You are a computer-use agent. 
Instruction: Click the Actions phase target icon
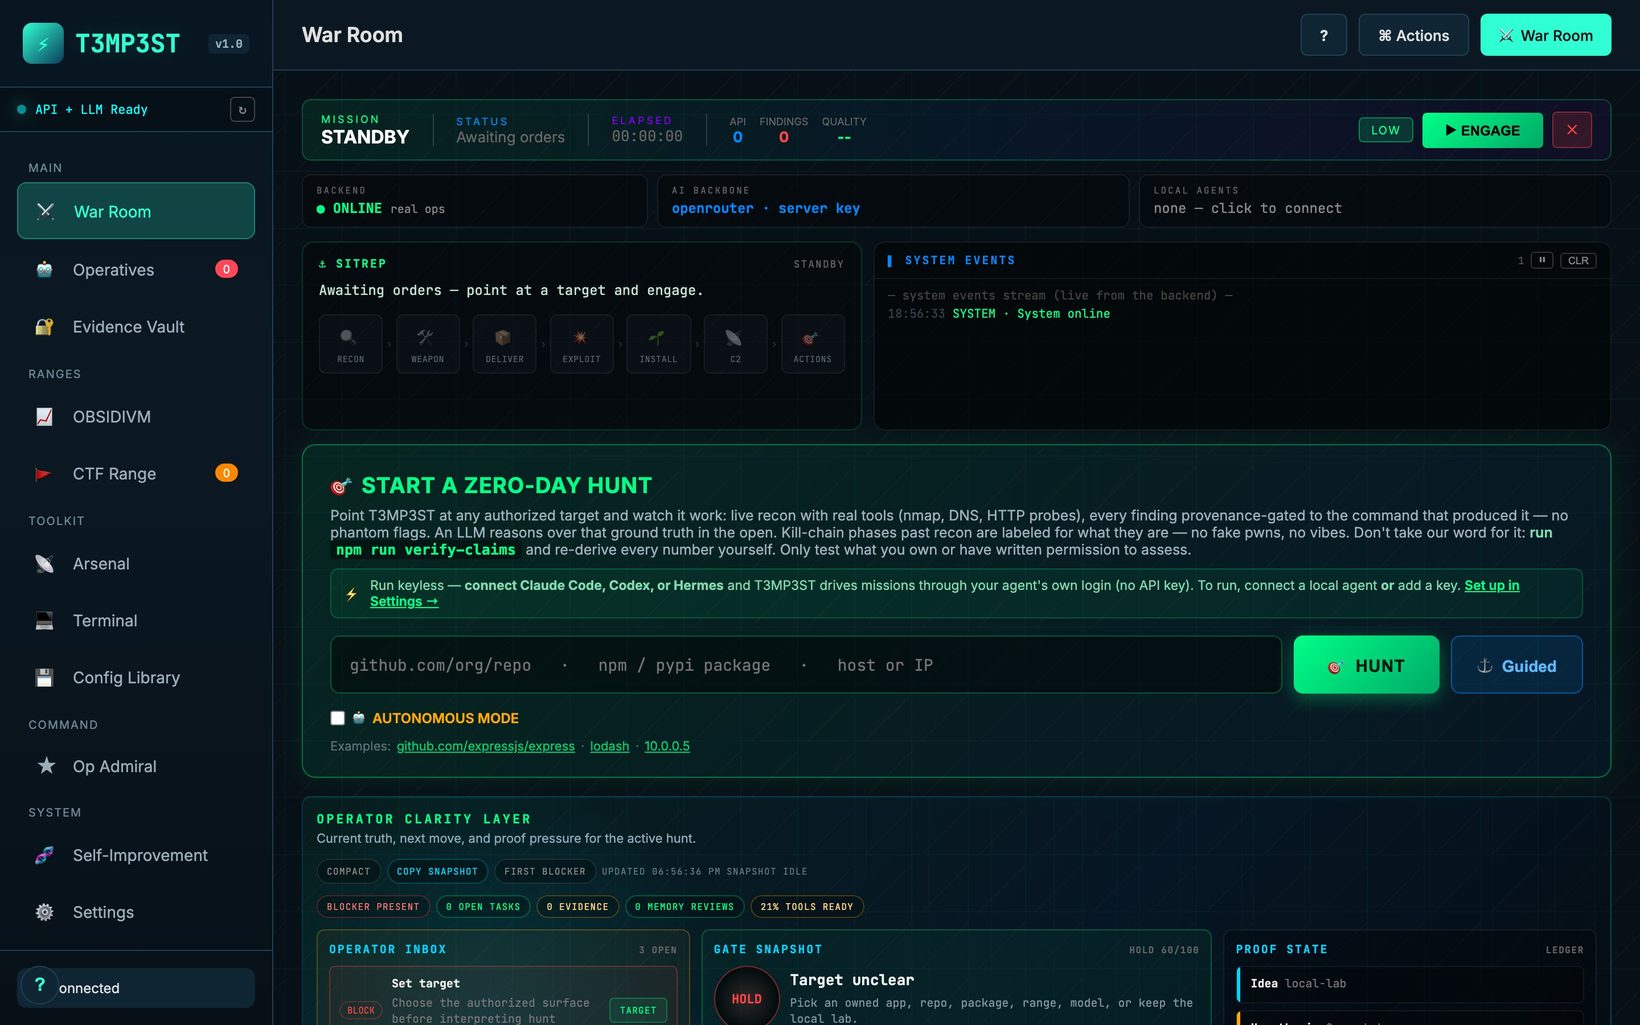click(812, 344)
